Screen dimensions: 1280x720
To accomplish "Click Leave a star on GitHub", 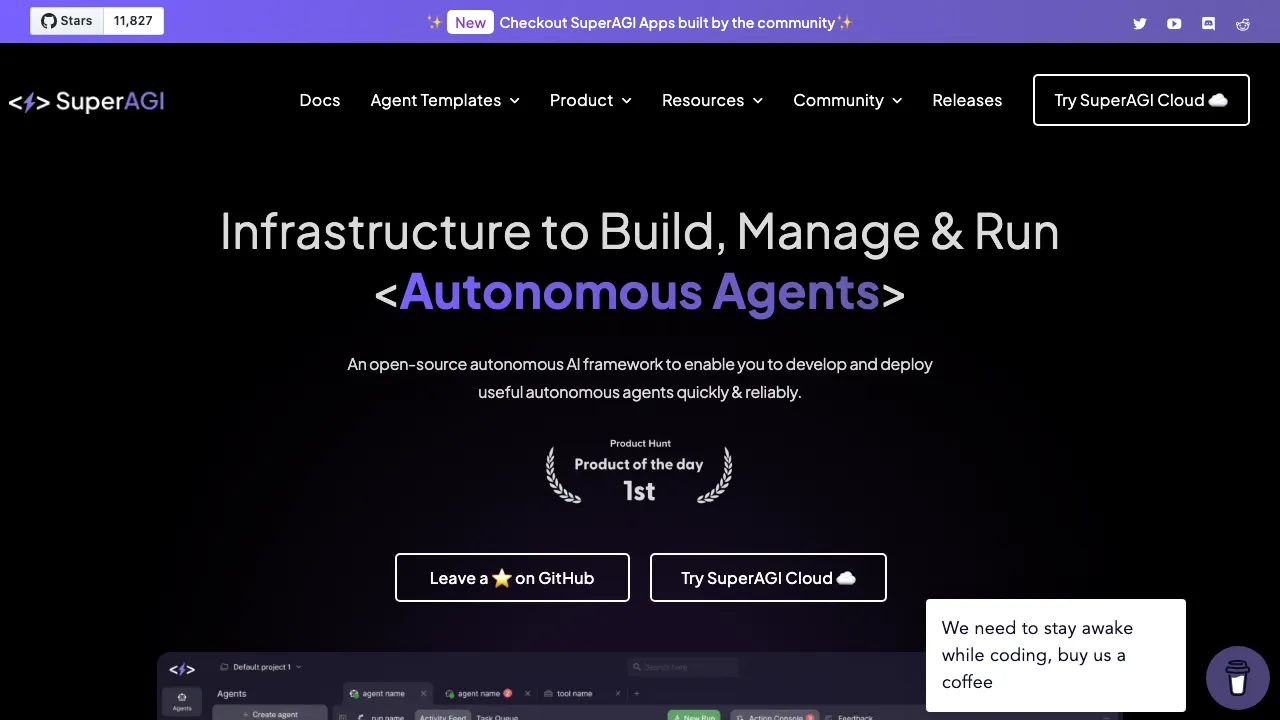I will click(x=512, y=578).
